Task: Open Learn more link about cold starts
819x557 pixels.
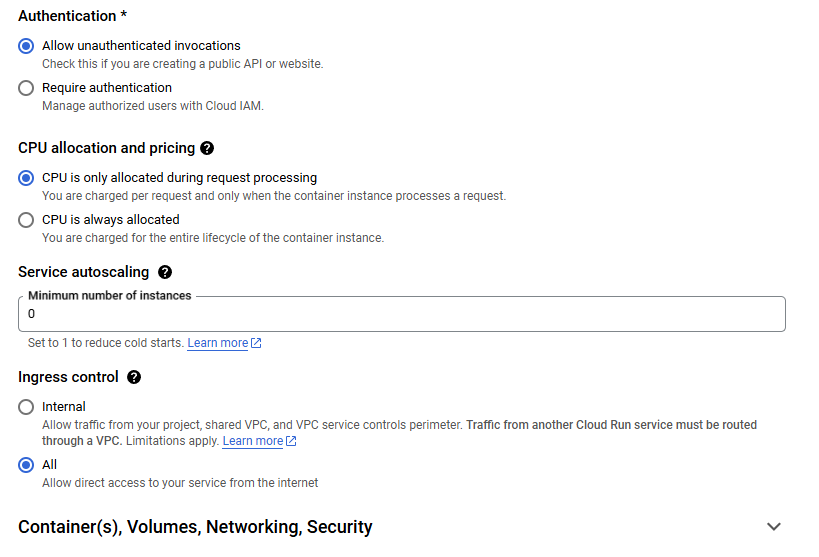Action: coord(217,343)
